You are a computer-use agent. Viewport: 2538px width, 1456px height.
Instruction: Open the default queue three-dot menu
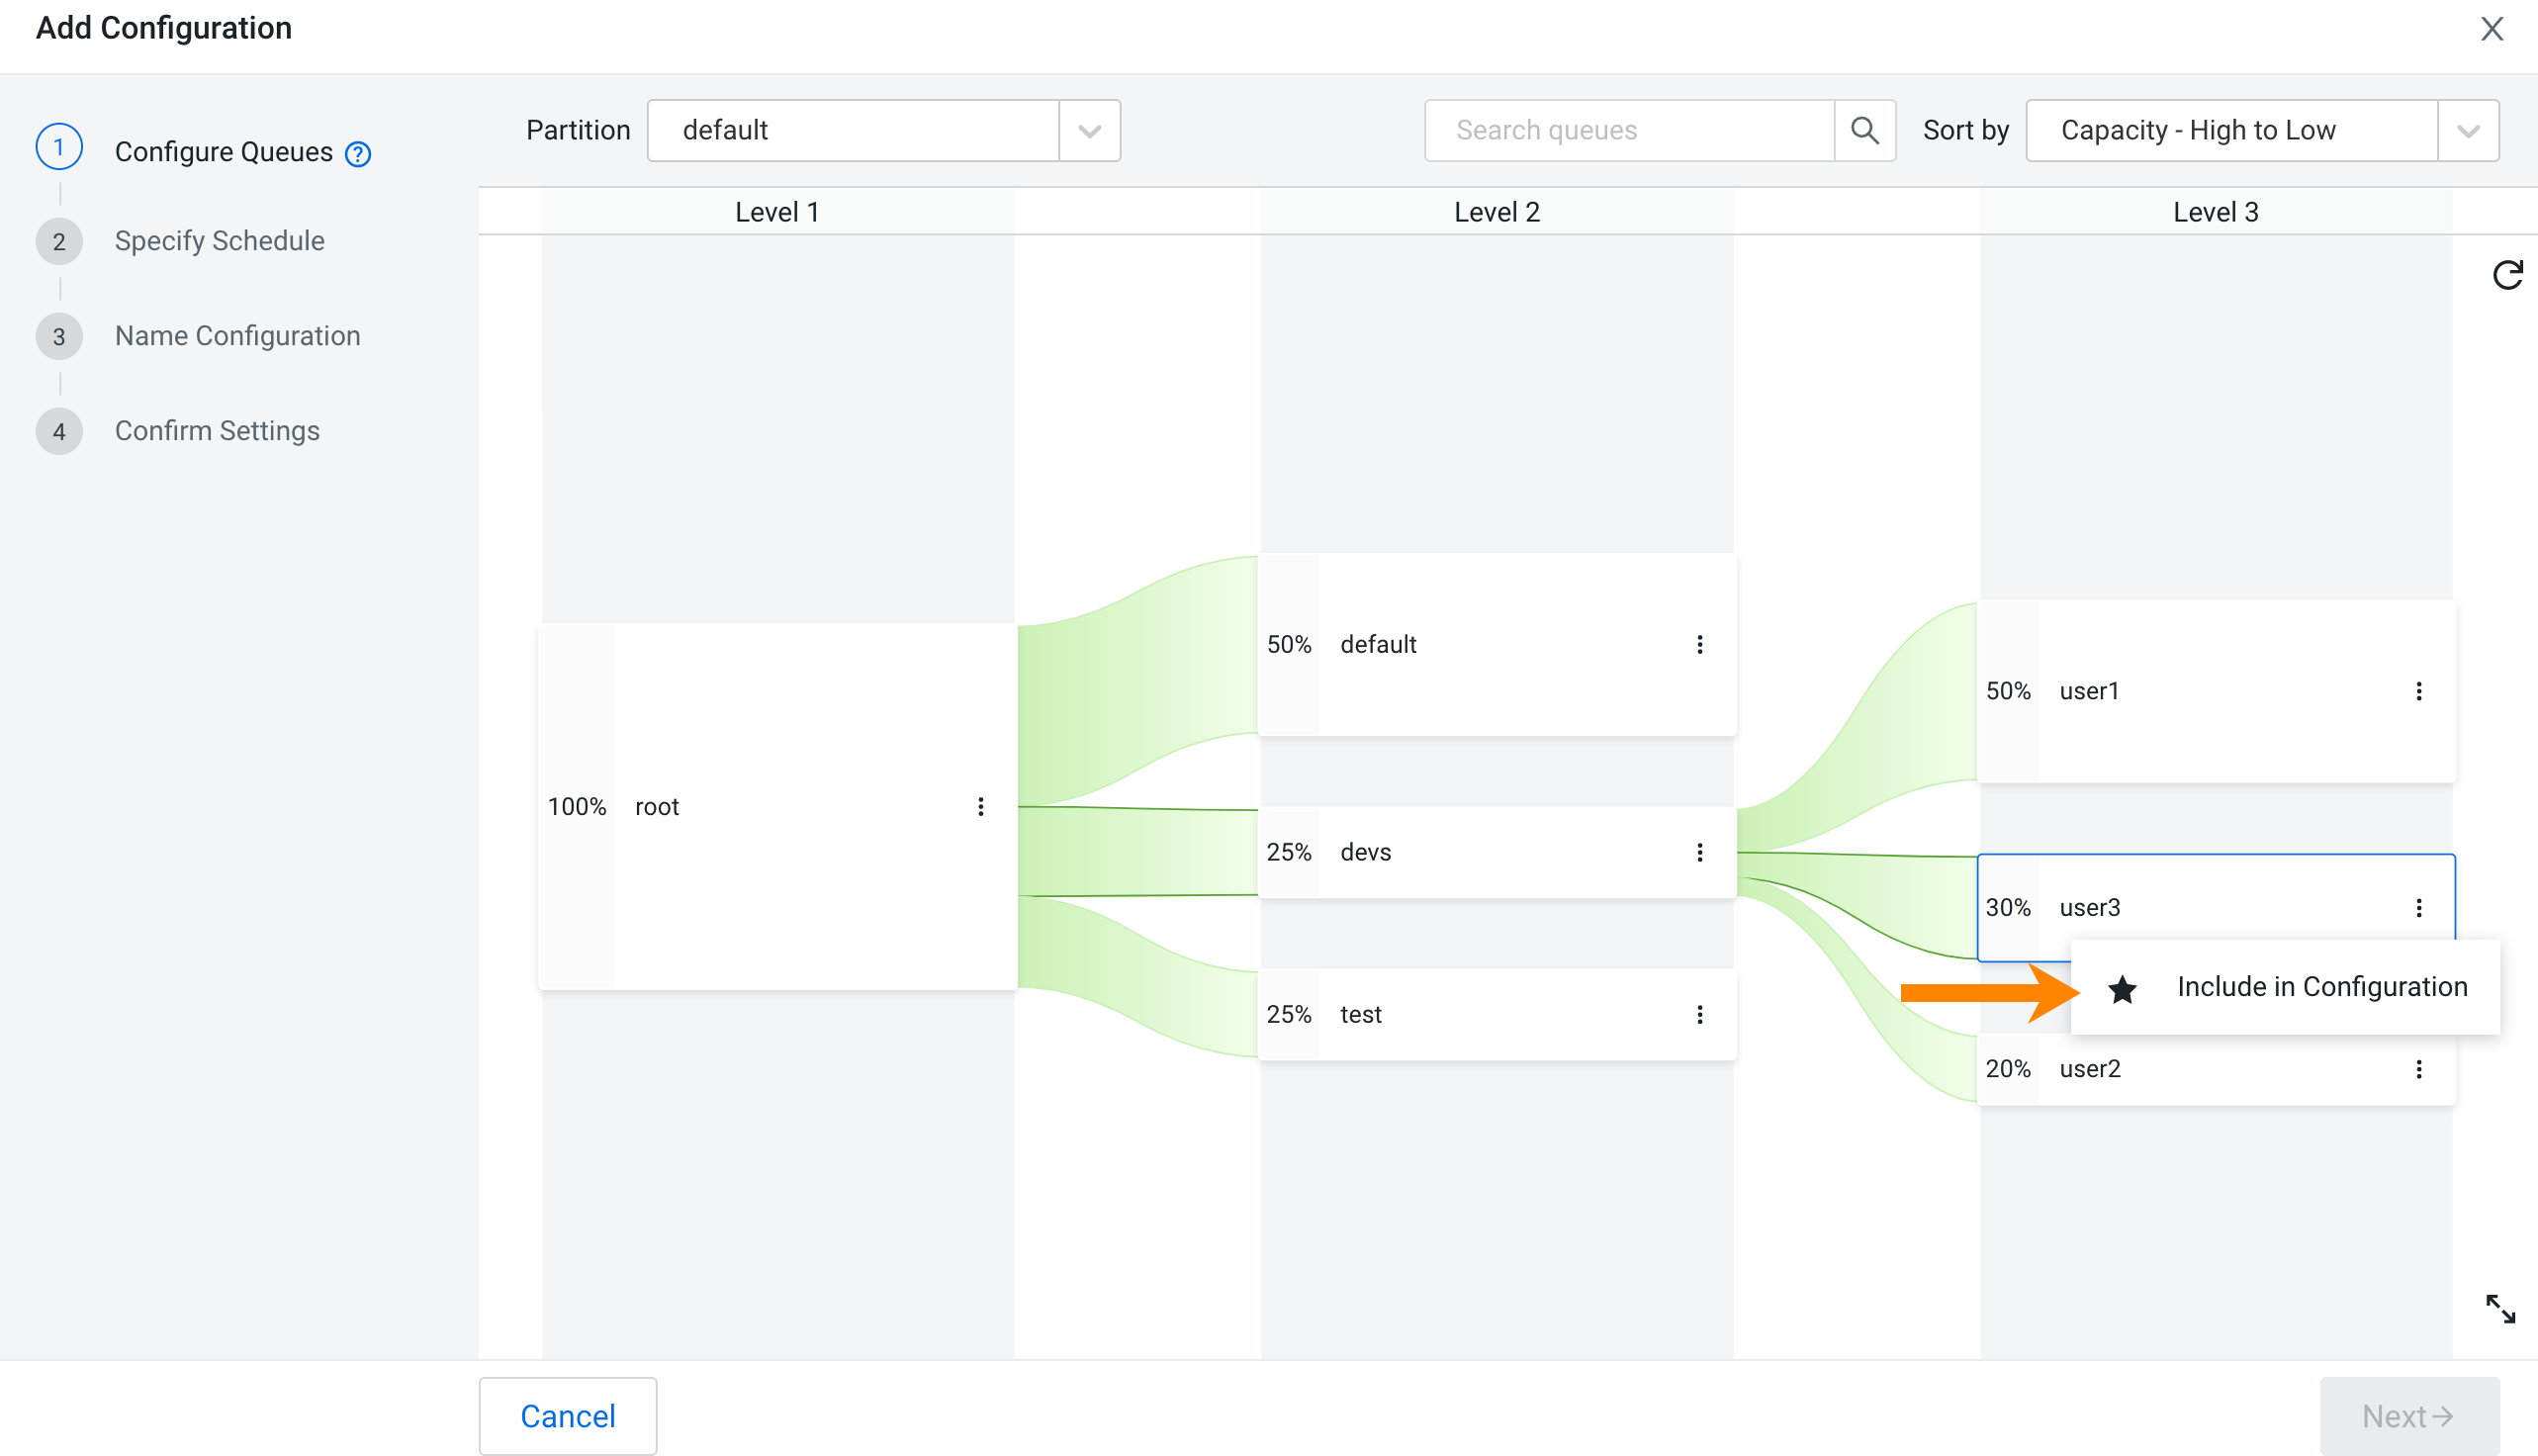[1699, 645]
